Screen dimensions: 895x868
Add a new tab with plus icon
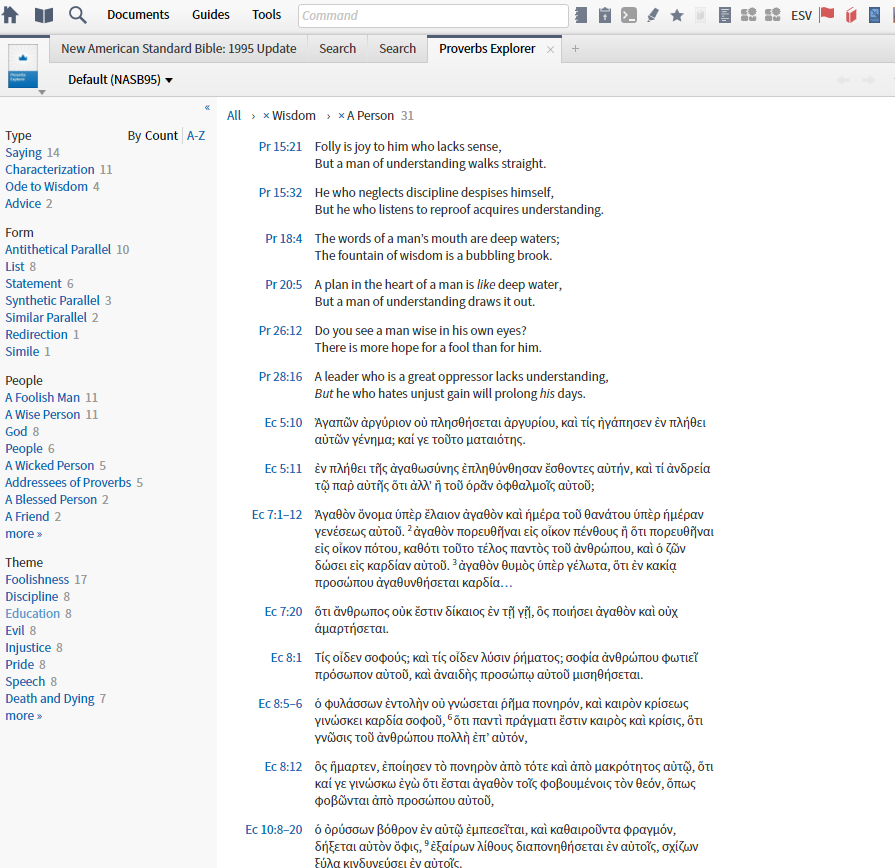click(575, 49)
